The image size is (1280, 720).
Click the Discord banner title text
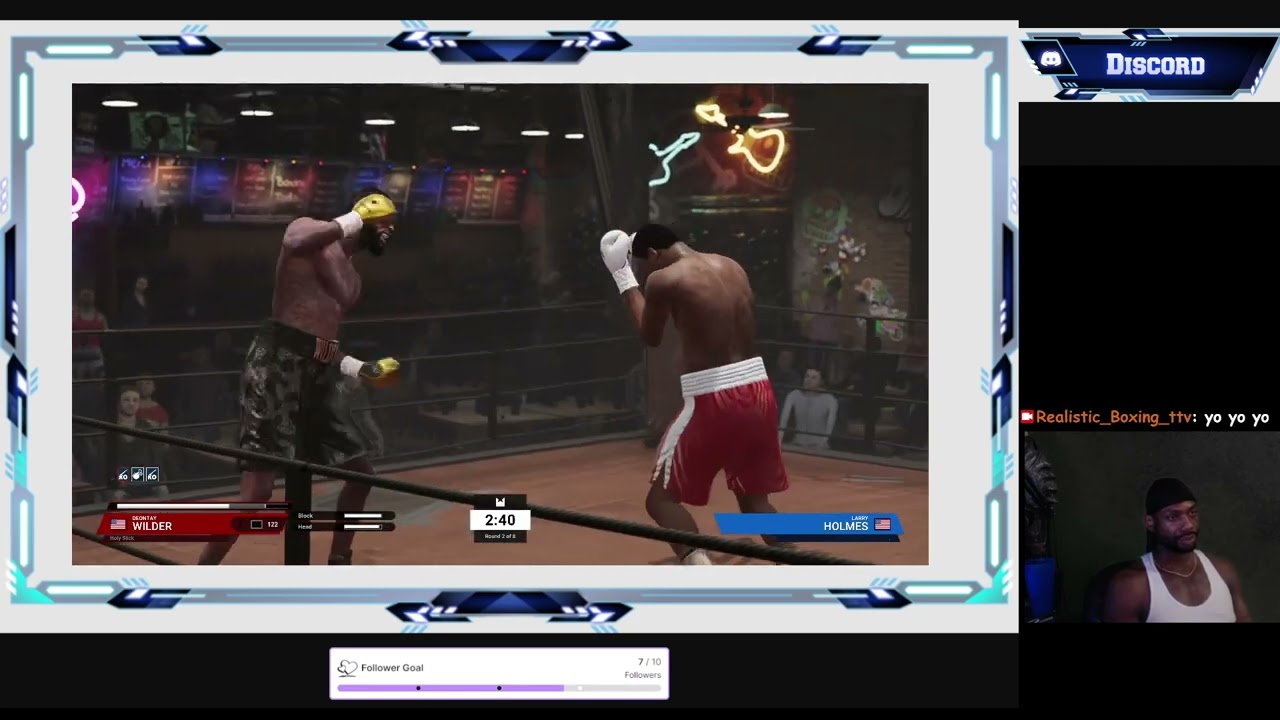point(1155,65)
